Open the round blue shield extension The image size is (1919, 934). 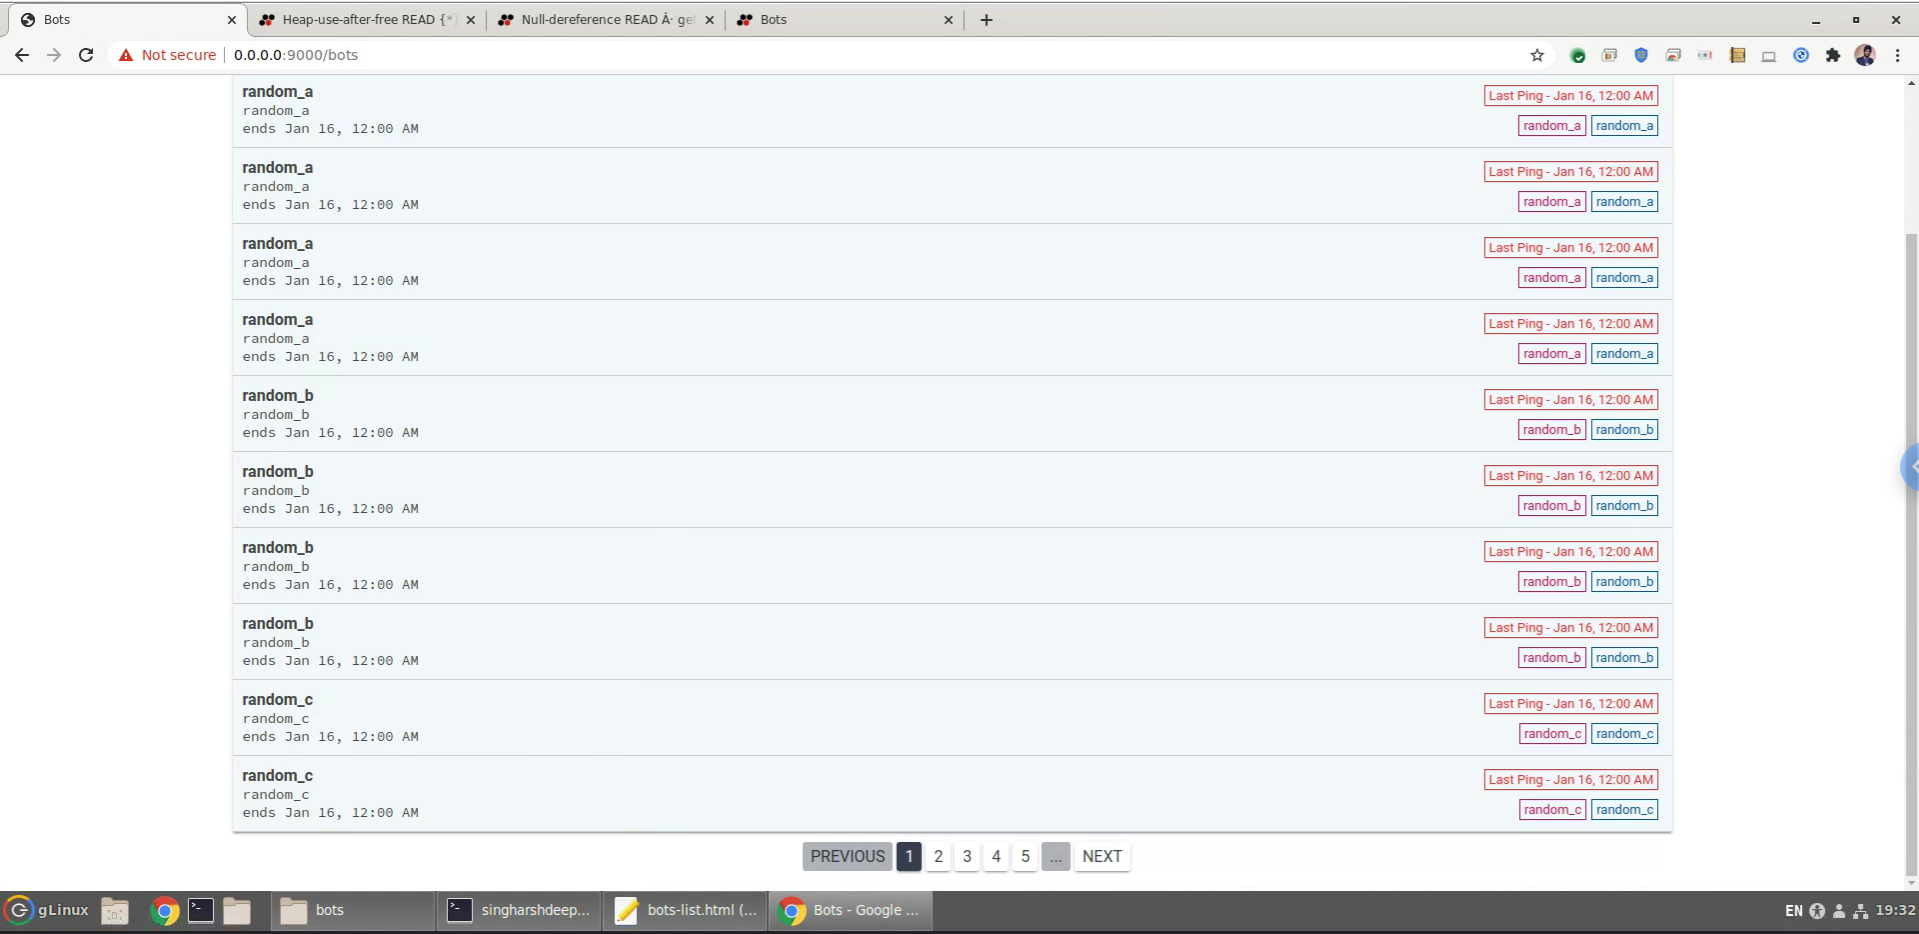tap(1801, 55)
